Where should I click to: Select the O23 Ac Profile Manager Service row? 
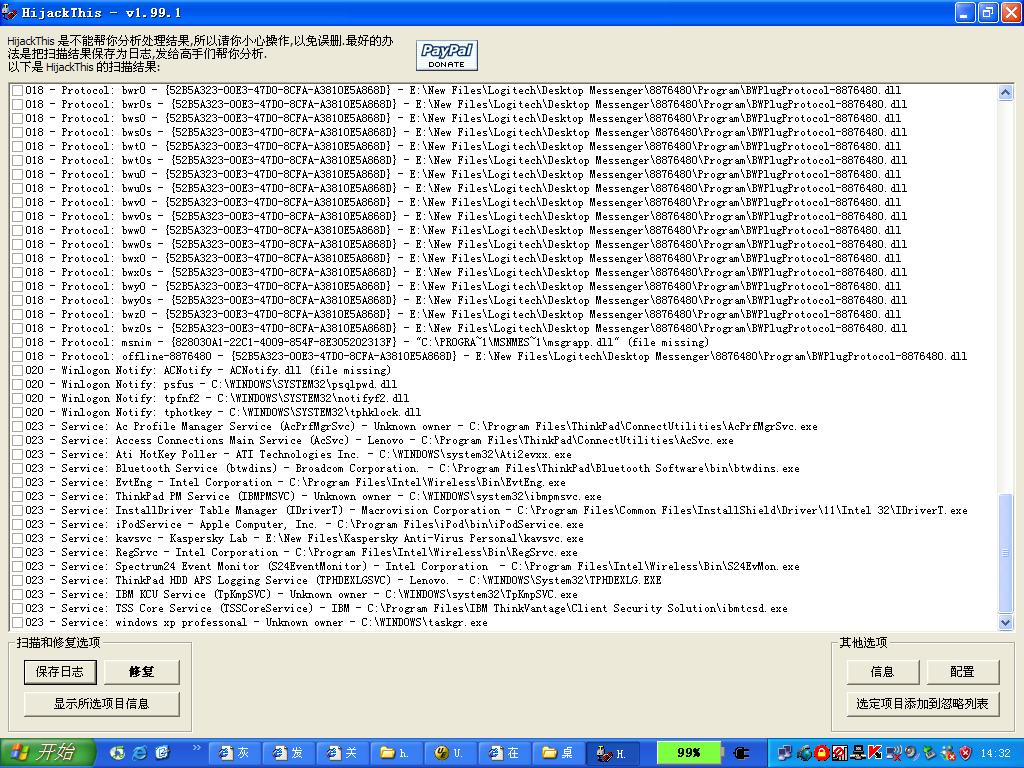(x=421, y=426)
